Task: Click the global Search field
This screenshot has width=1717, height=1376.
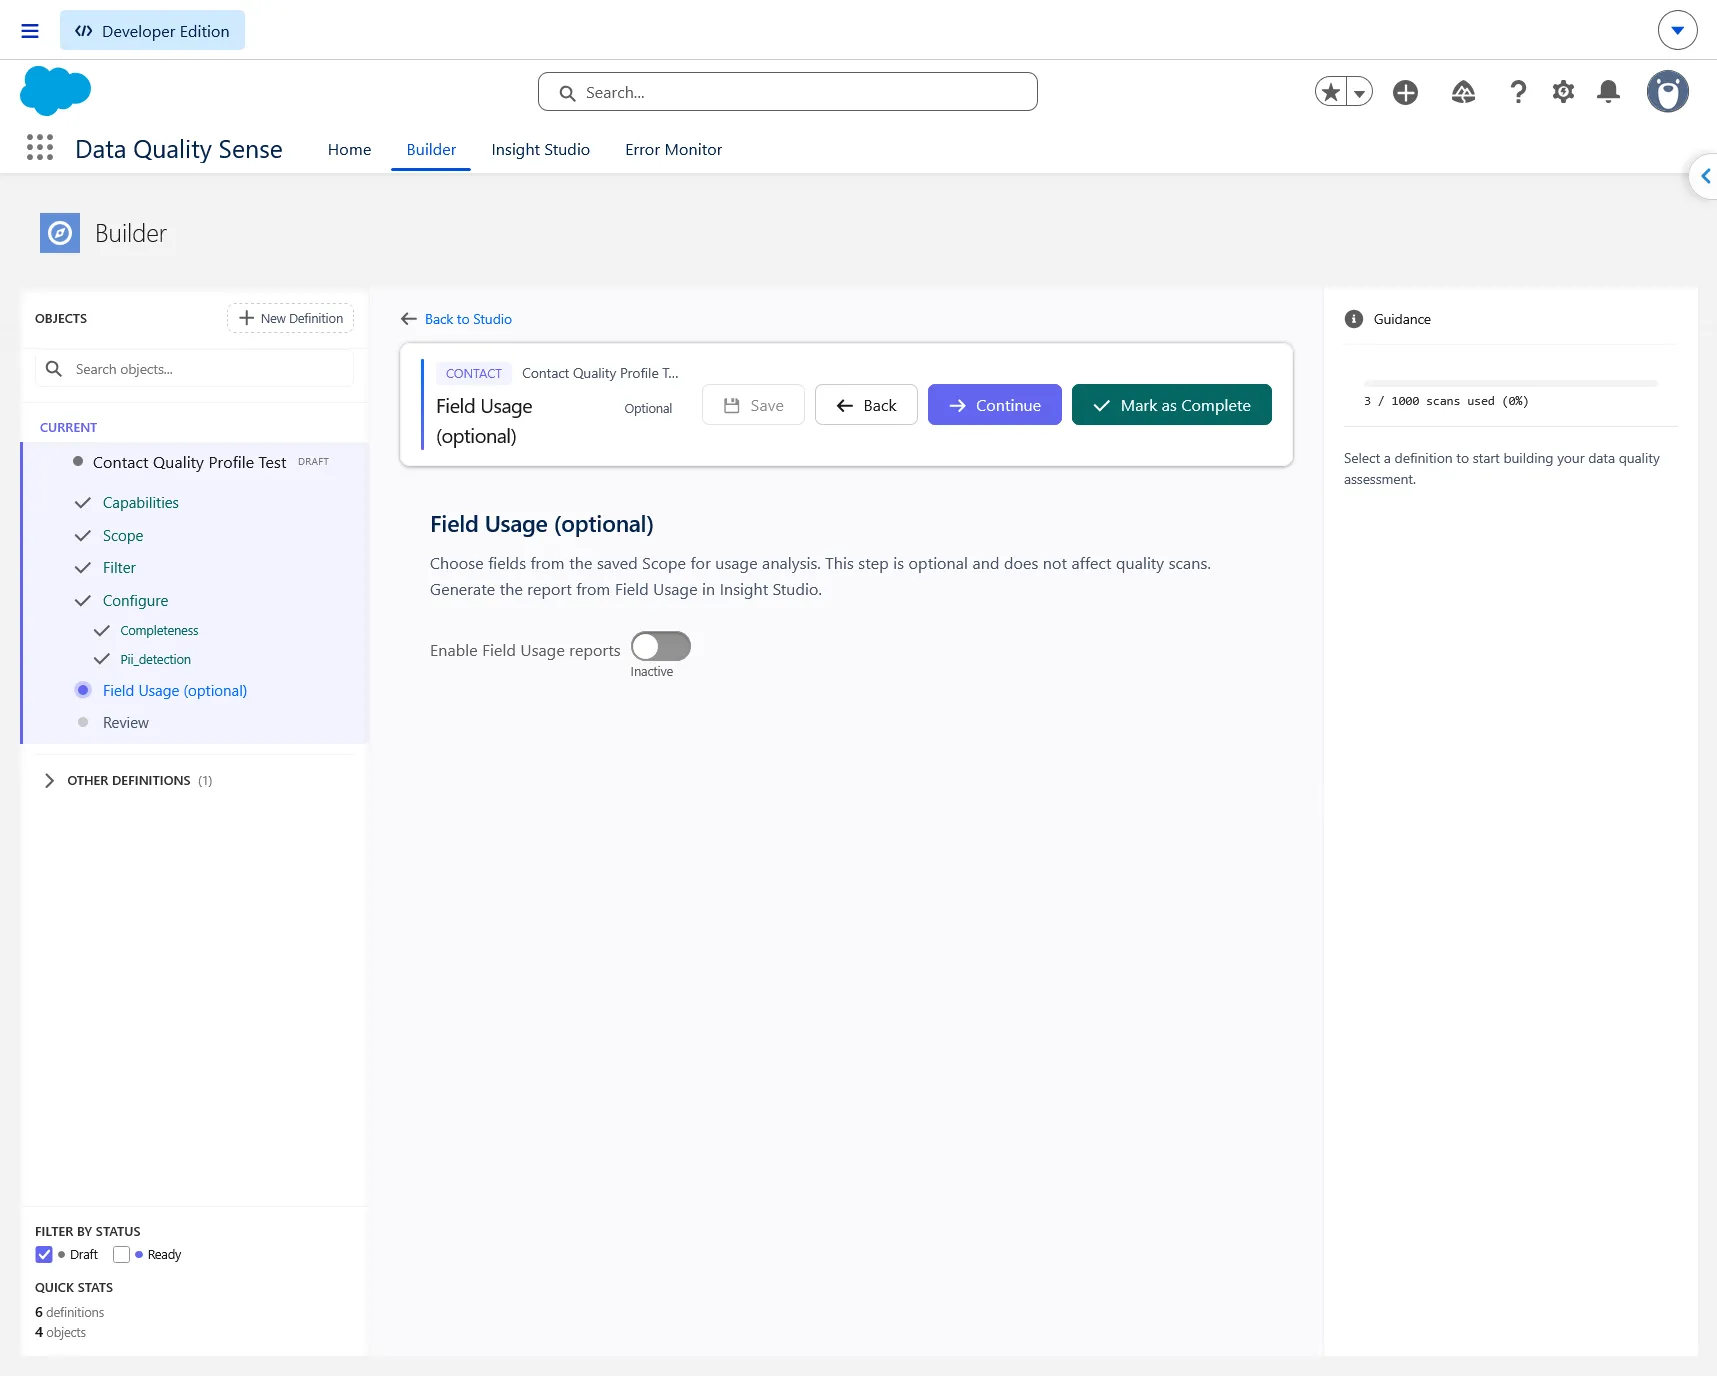Action: point(788,92)
